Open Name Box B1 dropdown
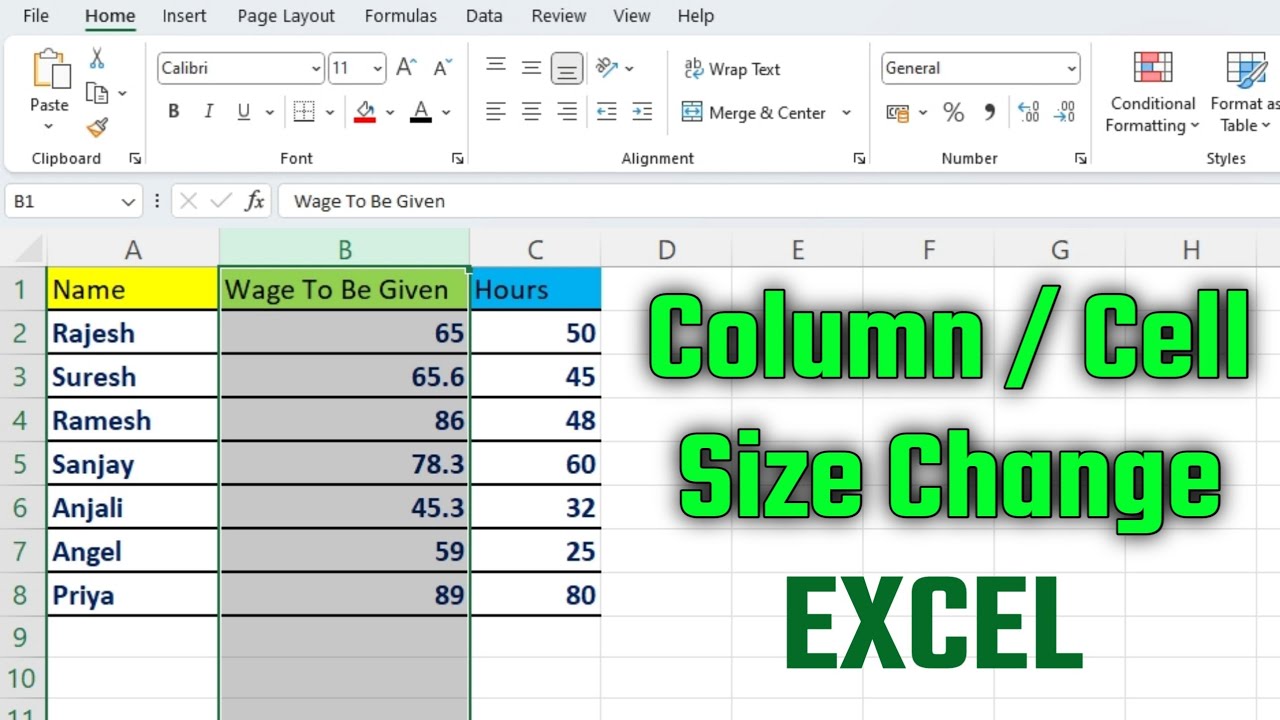 (128, 201)
